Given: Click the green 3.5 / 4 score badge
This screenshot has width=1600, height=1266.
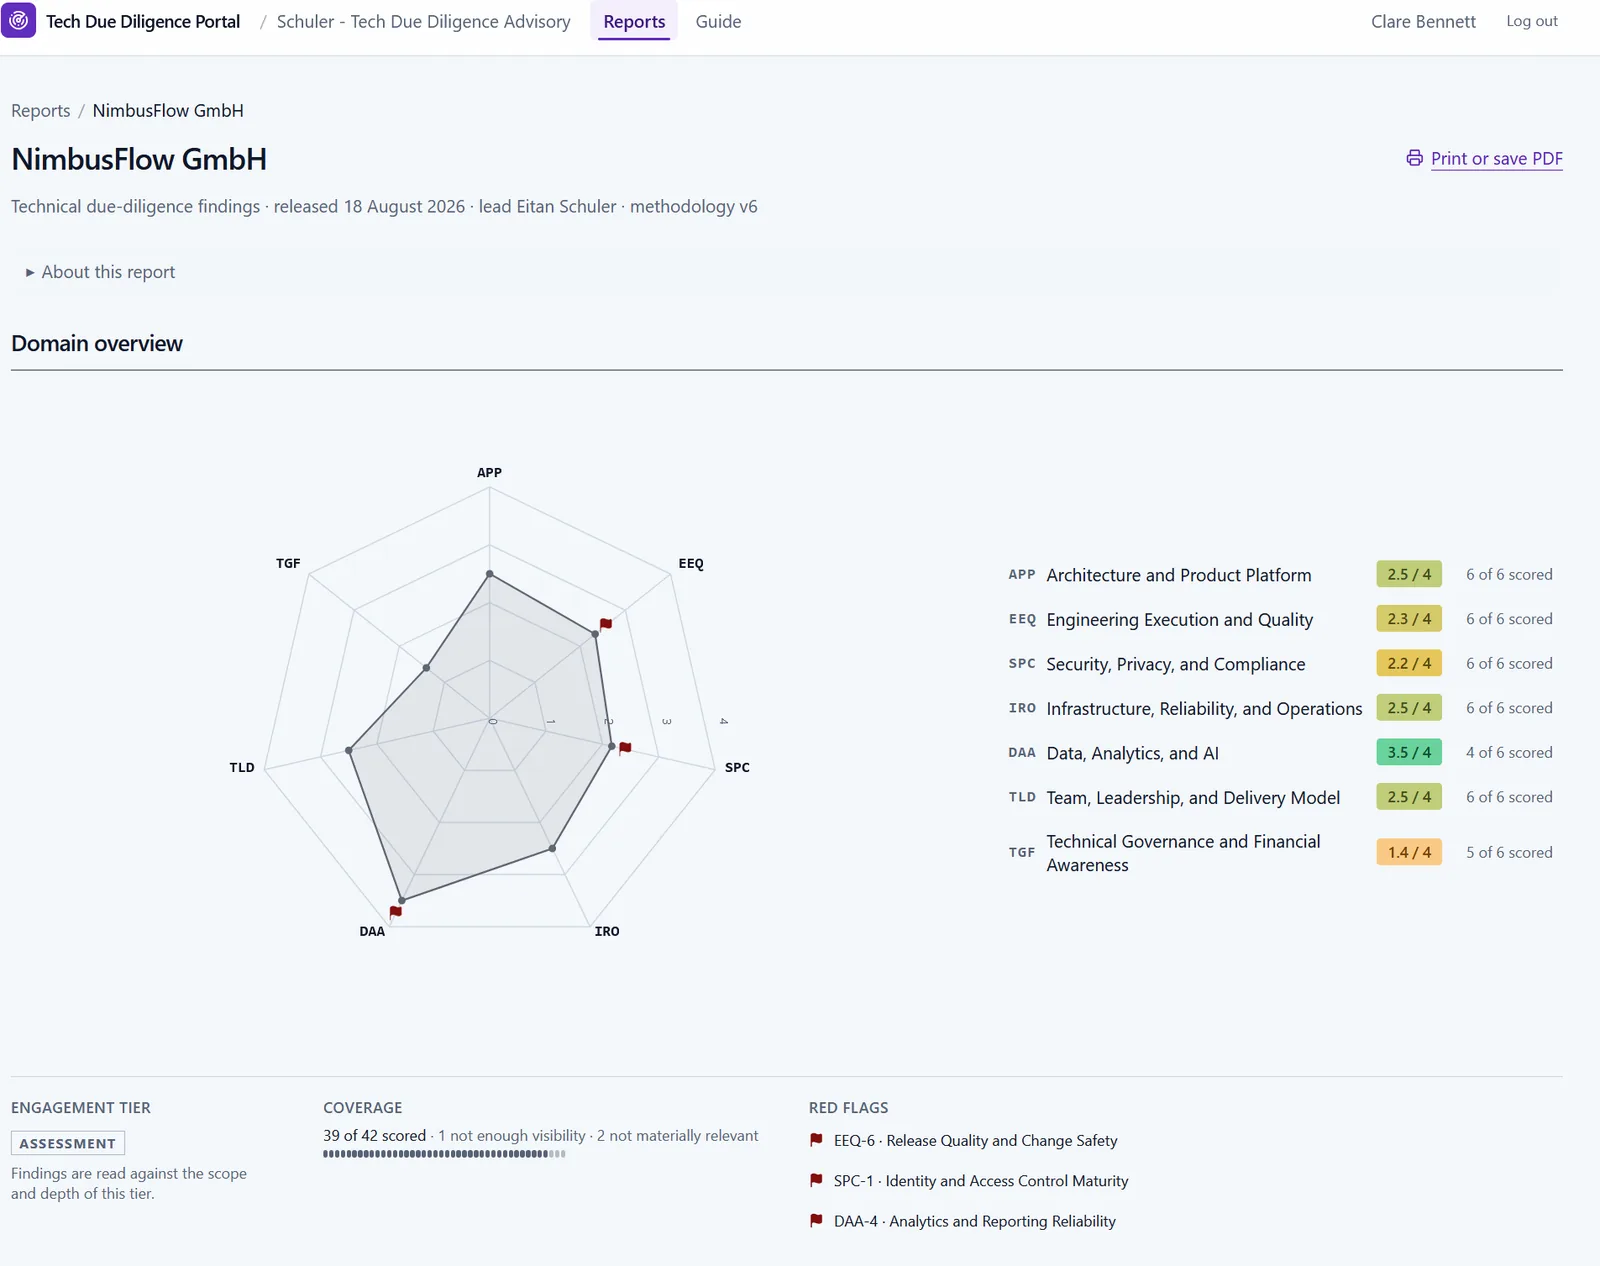Looking at the screenshot, I should 1409,752.
